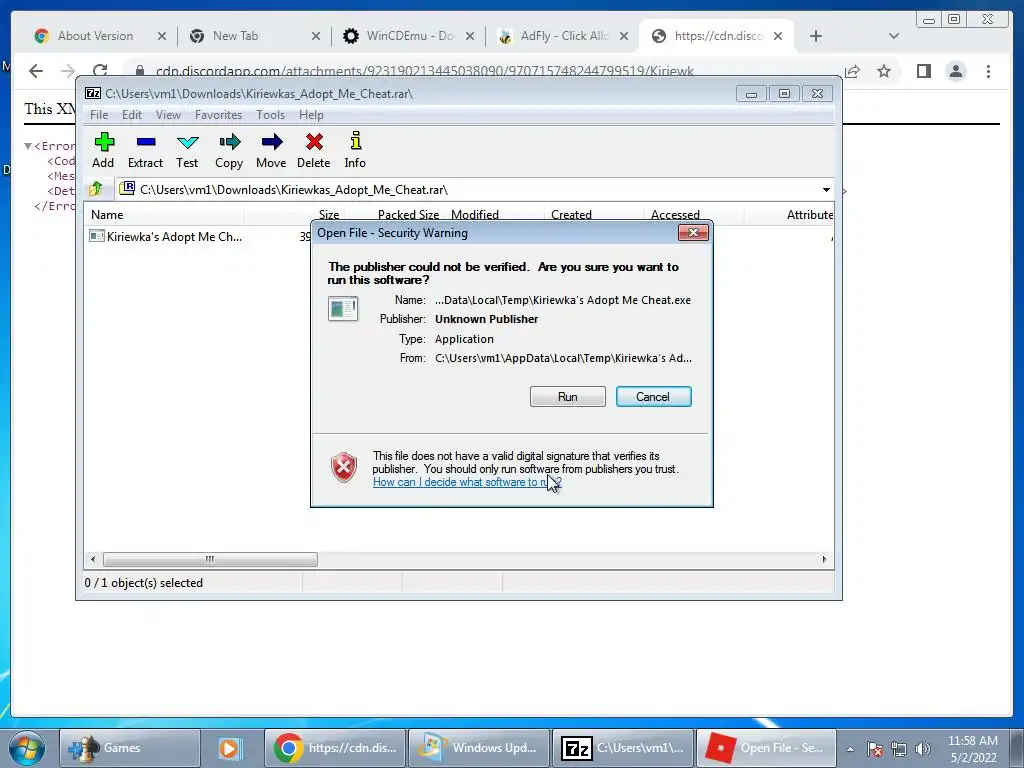Open the 7-Zip Edit menu
1024x768 pixels.
click(132, 115)
